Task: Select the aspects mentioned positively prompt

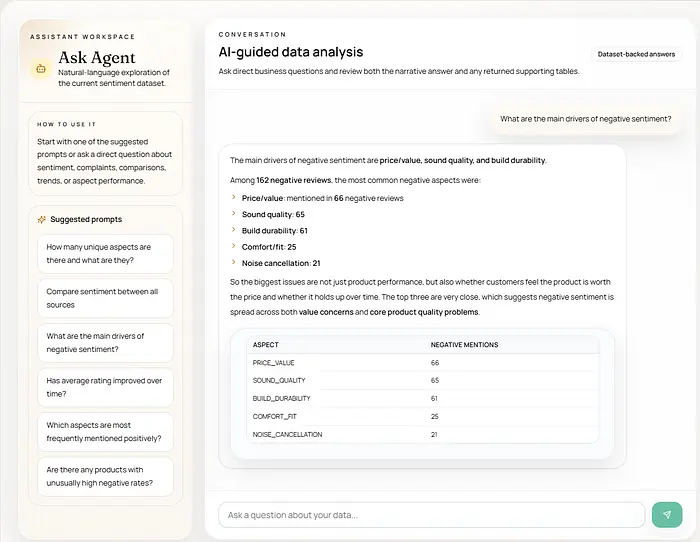Action: (x=105, y=432)
